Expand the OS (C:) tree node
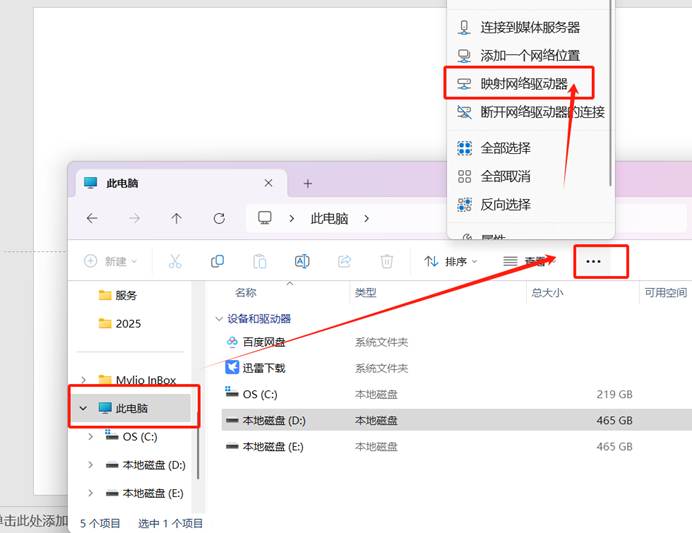The height and width of the screenshot is (533, 692). (x=91, y=437)
